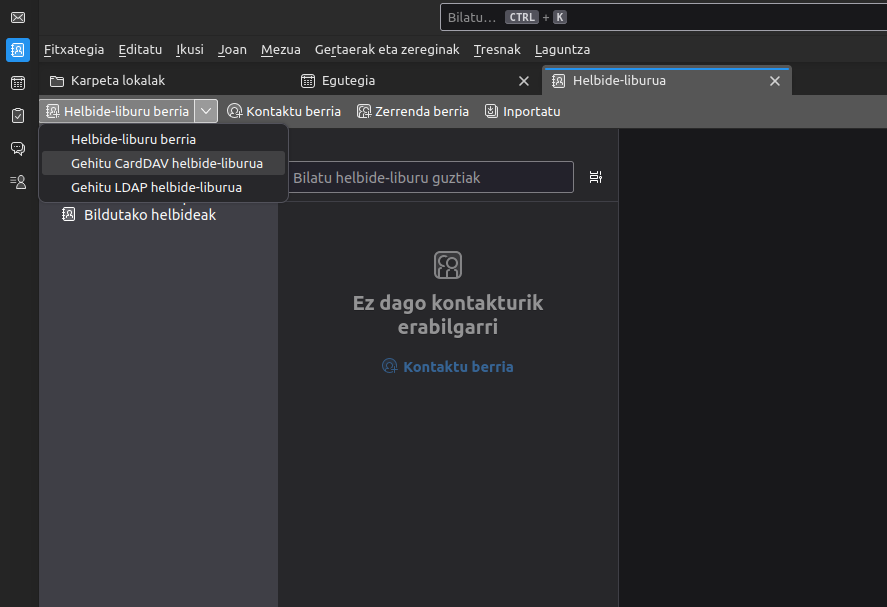Open the Tasks sidebar icon

(18, 116)
